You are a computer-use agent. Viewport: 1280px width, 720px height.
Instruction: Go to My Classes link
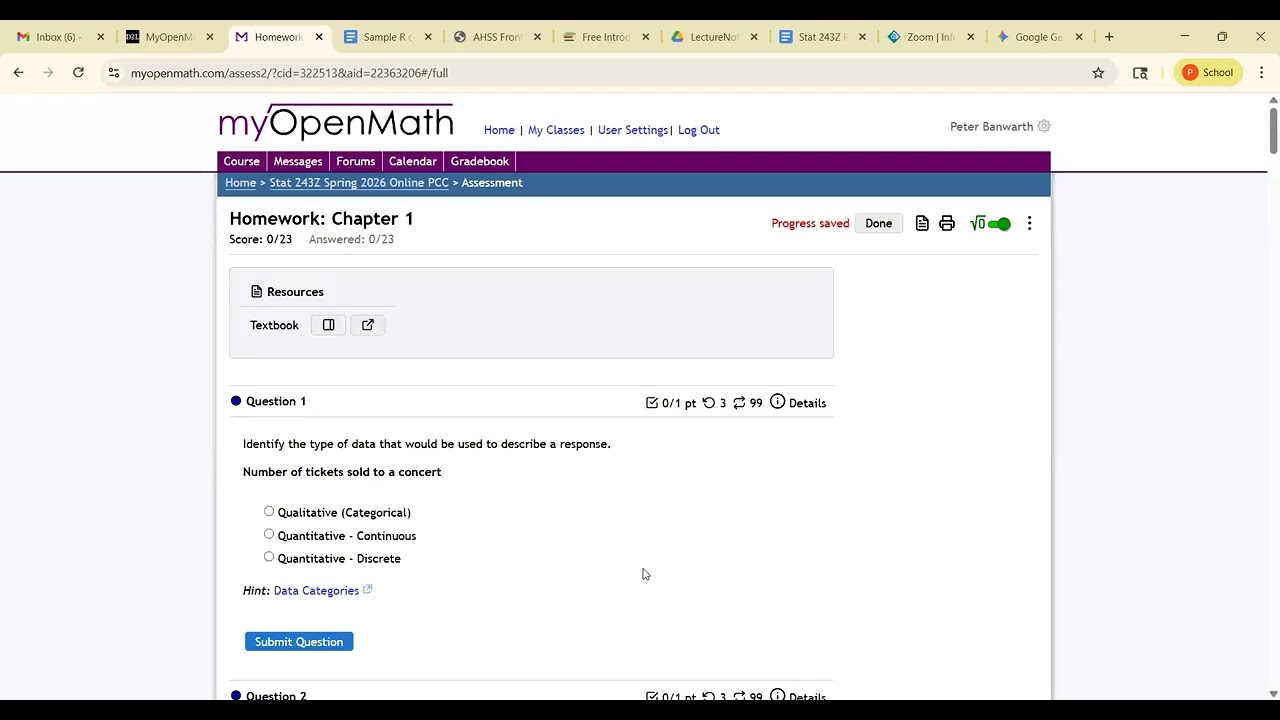[556, 130]
